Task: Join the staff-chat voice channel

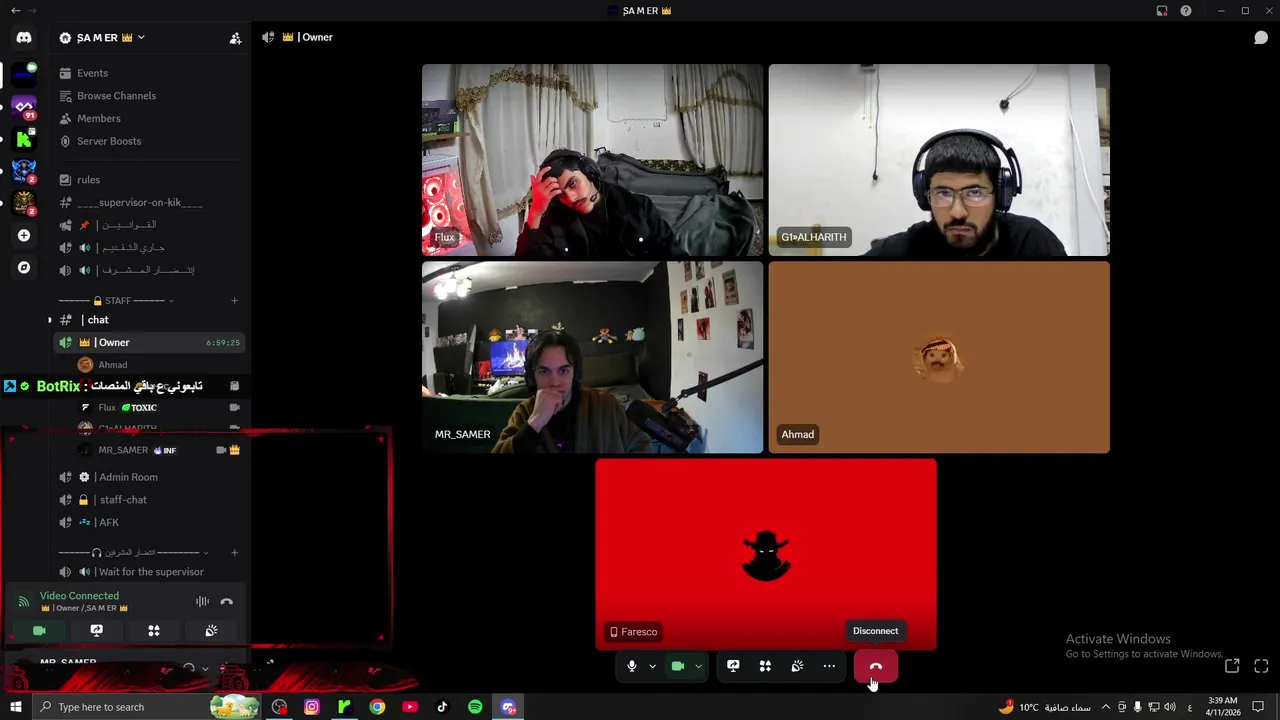Action: tap(150, 500)
